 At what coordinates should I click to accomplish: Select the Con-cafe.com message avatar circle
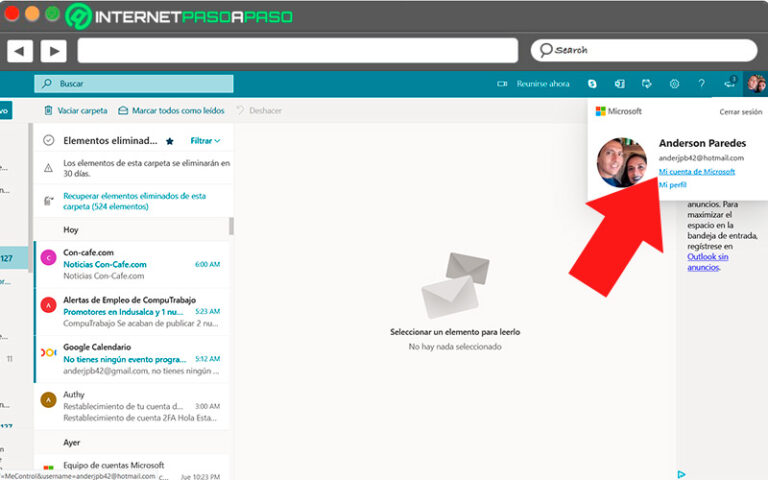[48, 258]
